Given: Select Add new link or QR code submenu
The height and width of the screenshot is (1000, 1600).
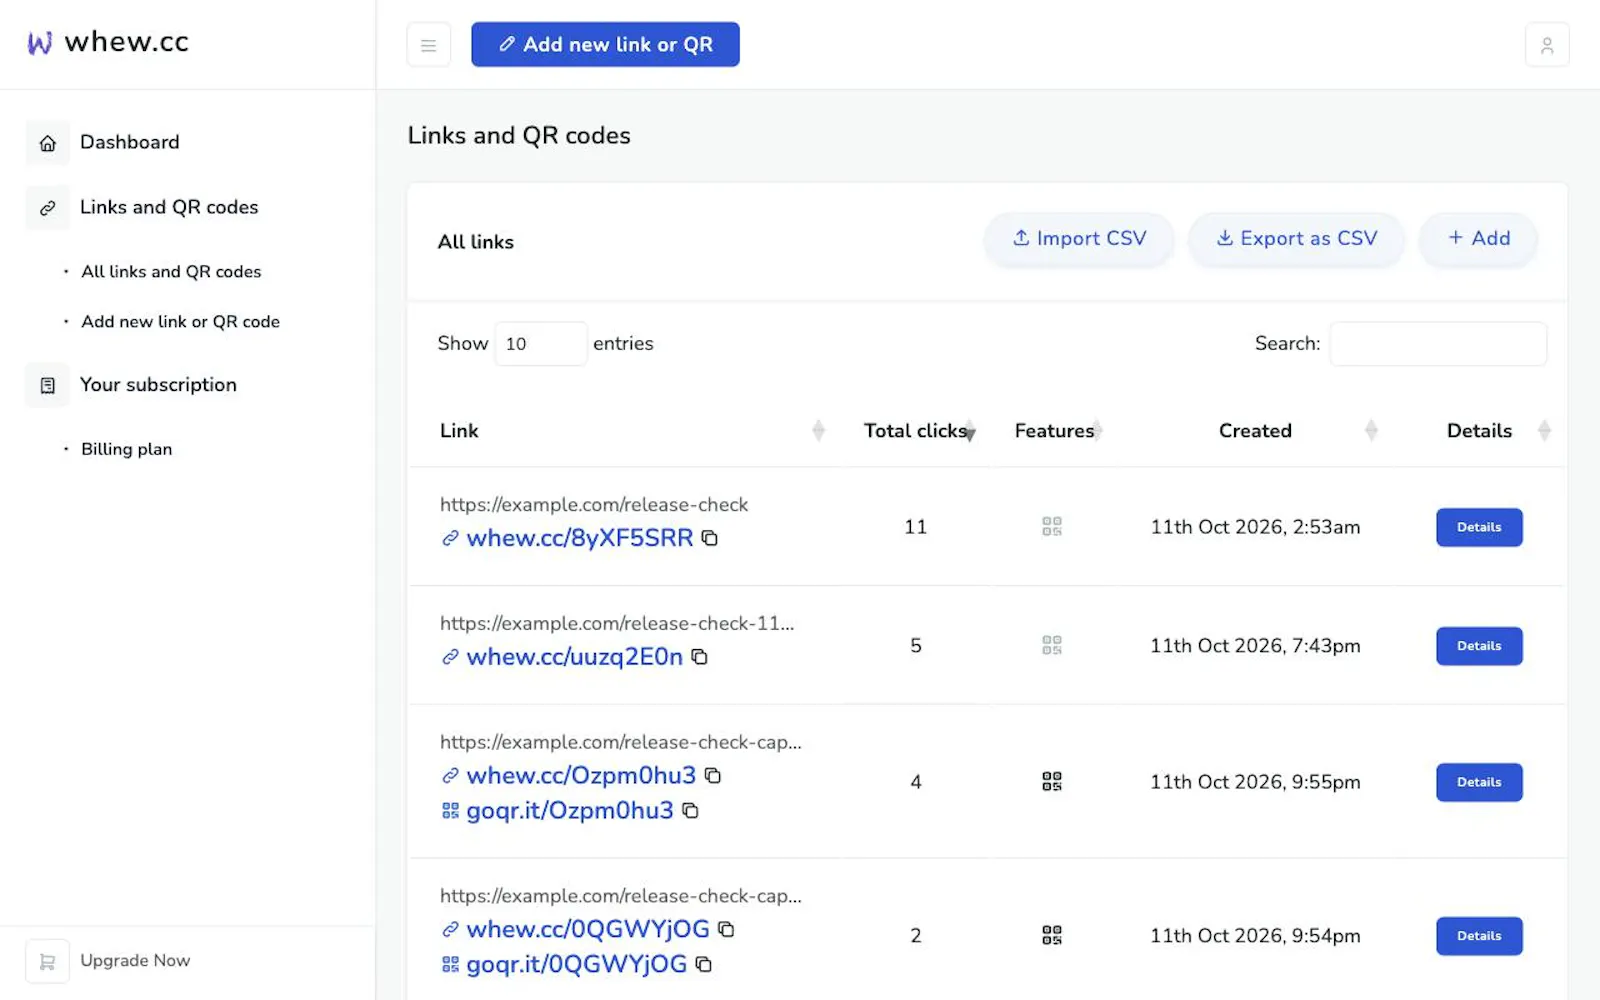Looking at the screenshot, I should click(x=181, y=322).
